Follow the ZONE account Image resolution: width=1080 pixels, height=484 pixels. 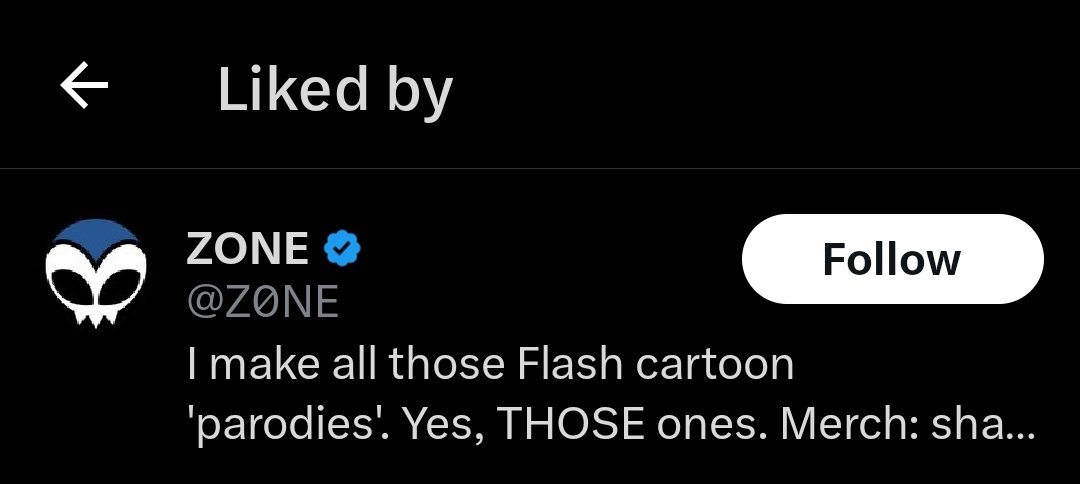pyautogui.click(x=891, y=259)
